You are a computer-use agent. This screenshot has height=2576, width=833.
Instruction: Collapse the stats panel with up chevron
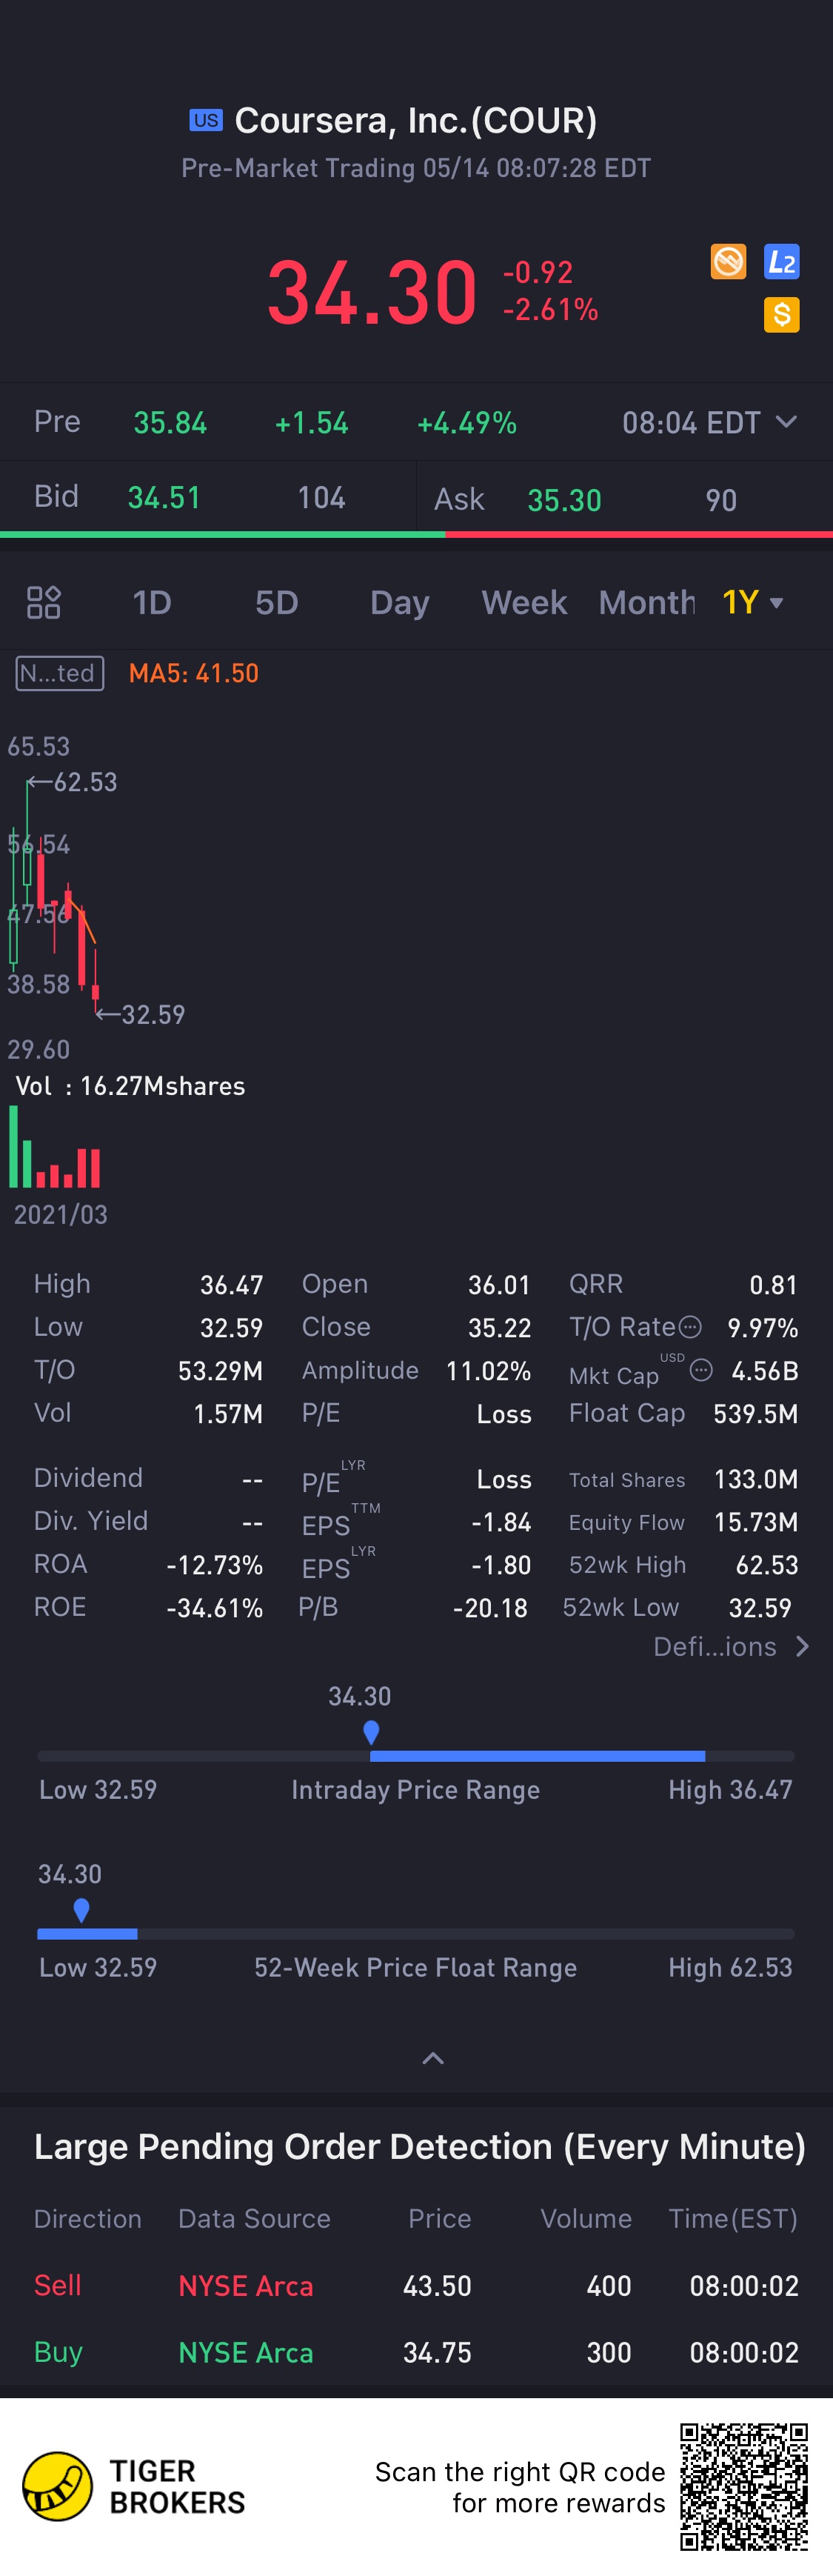(x=433, y=2058)
